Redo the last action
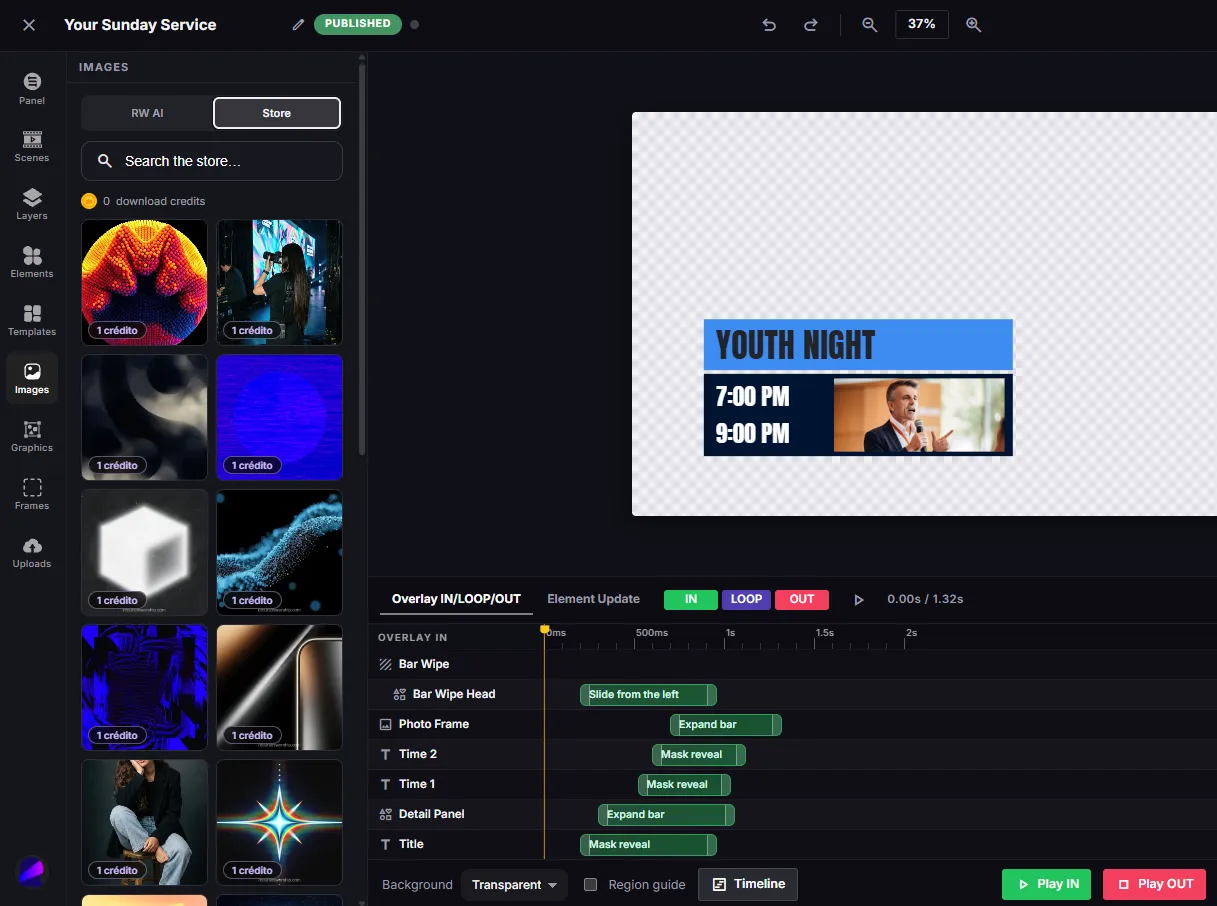Image resolution: width=1217 pixels, height=906 pixels. pos(811,25)
